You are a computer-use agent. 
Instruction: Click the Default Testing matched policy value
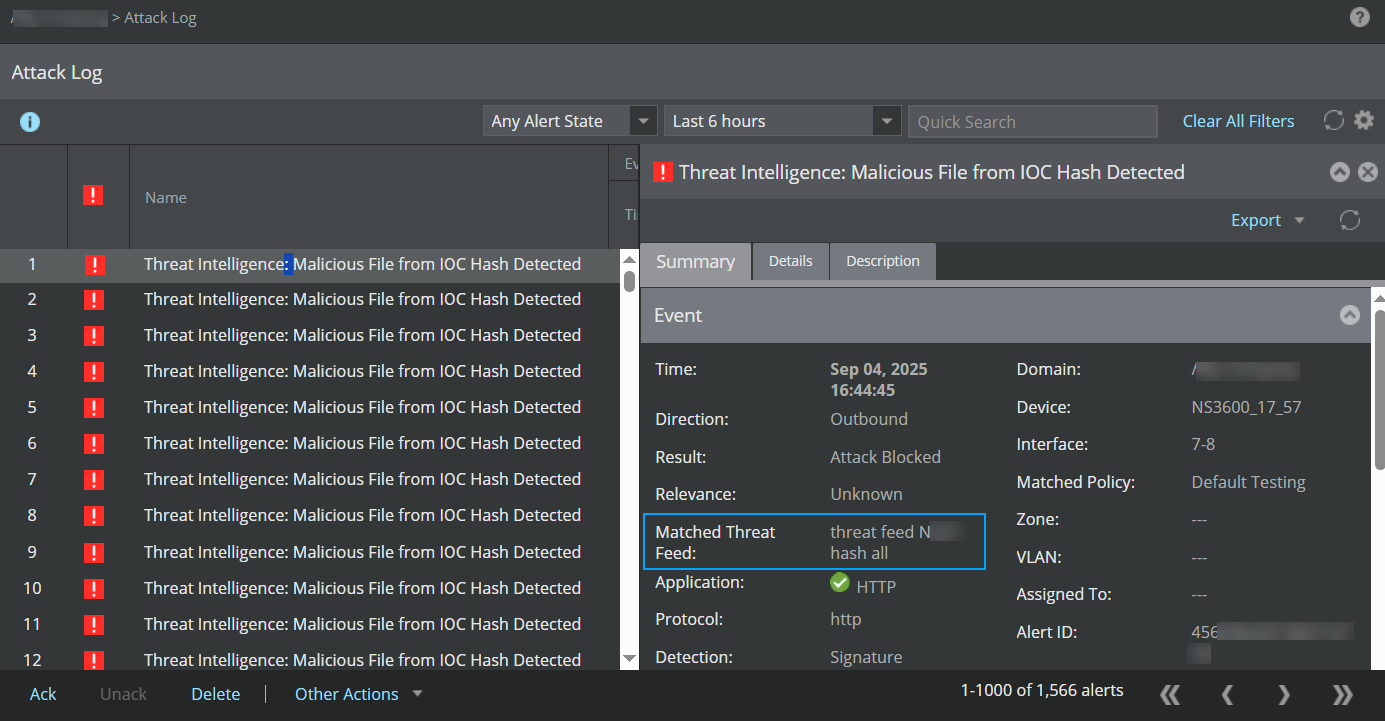click(1248, 482)
